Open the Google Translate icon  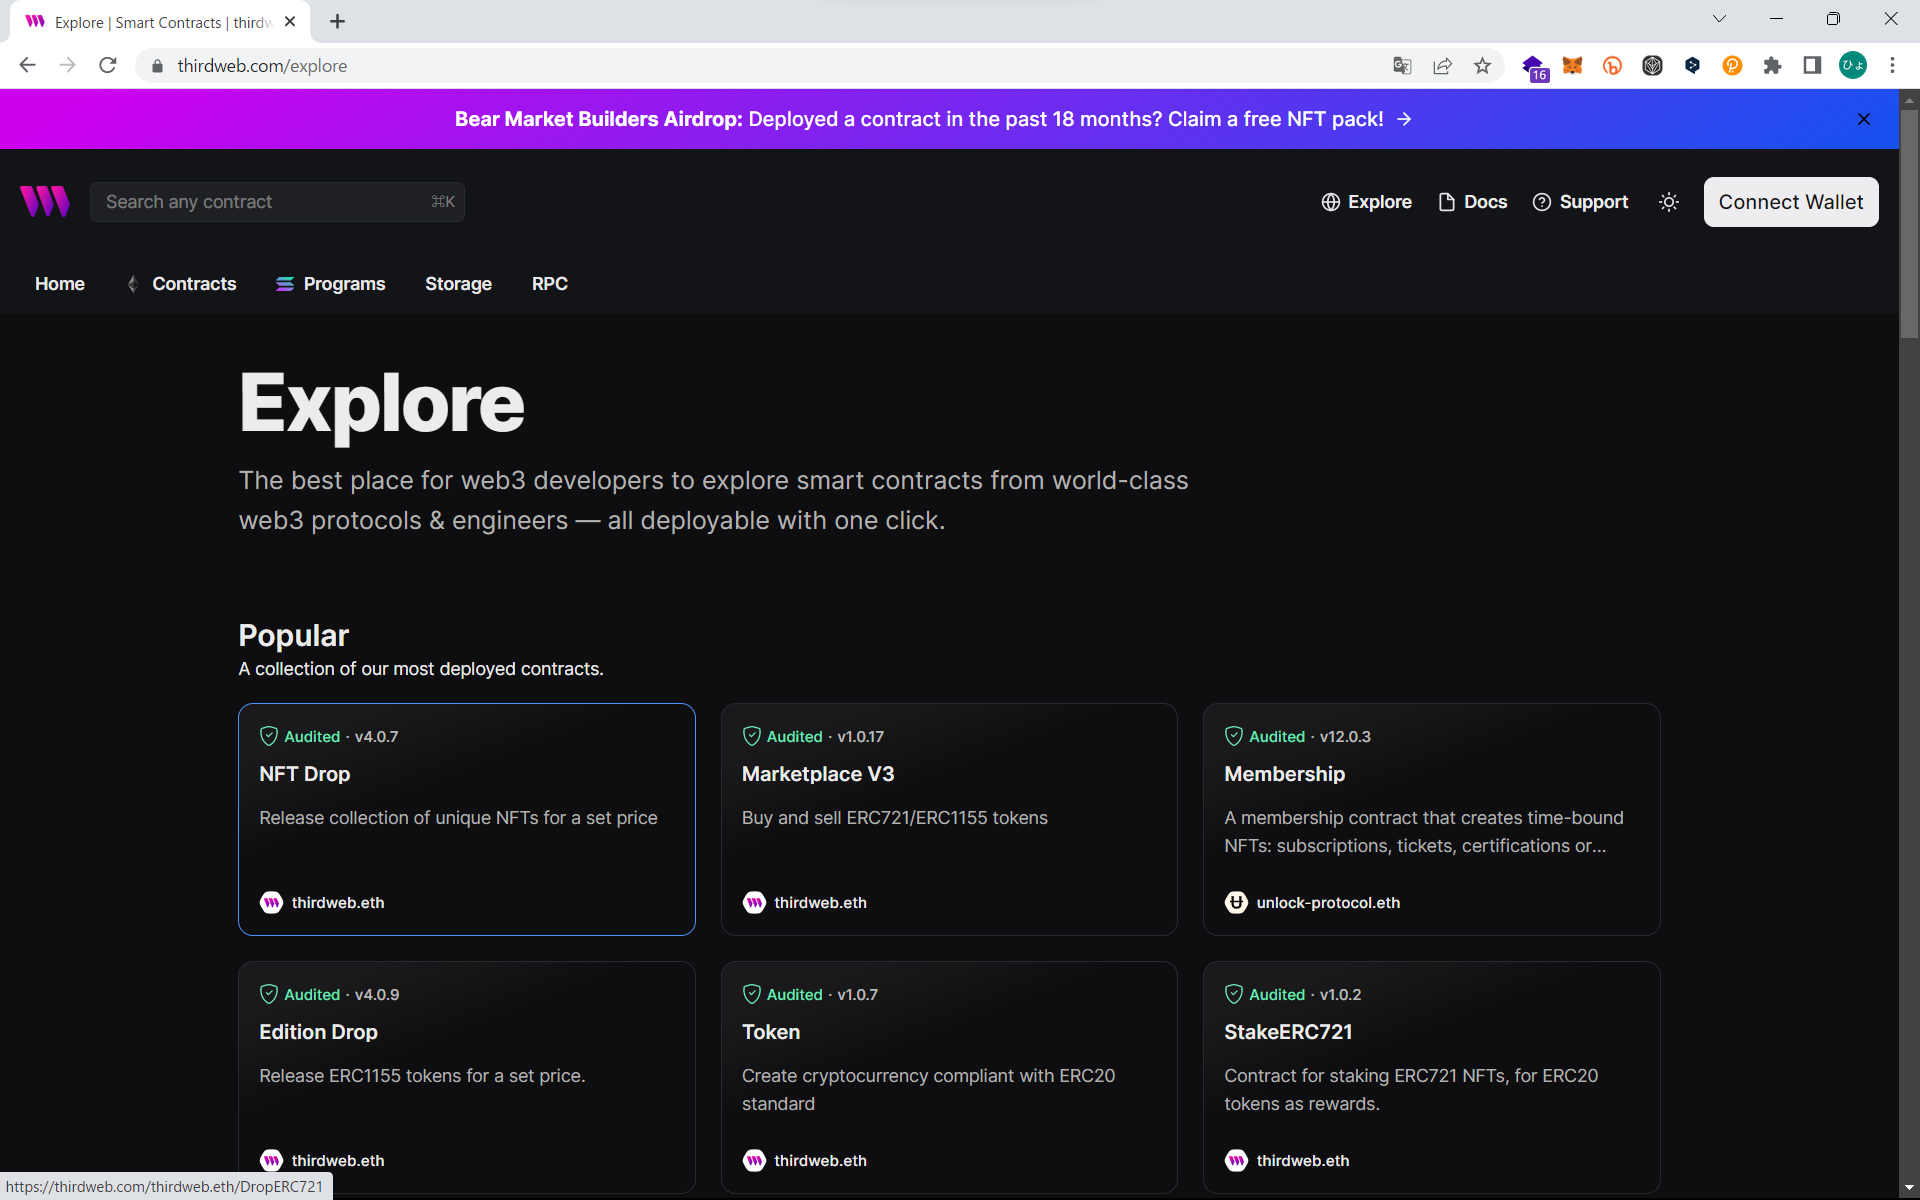pyautogui.click(x=1402, y=66)
